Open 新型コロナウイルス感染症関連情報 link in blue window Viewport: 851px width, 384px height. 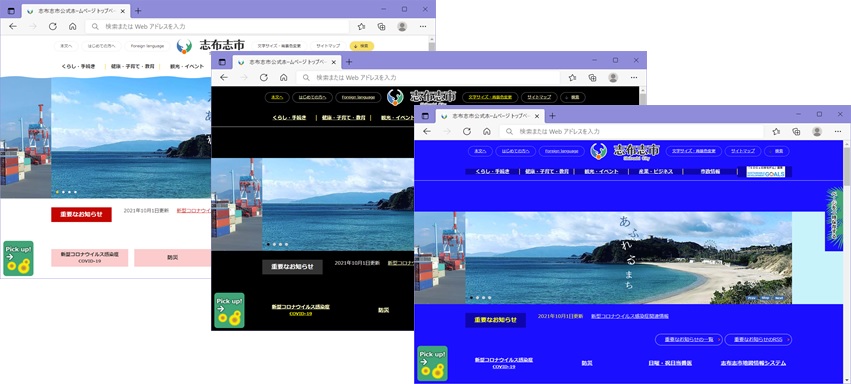pyautogui.click(x=630, y=316)
